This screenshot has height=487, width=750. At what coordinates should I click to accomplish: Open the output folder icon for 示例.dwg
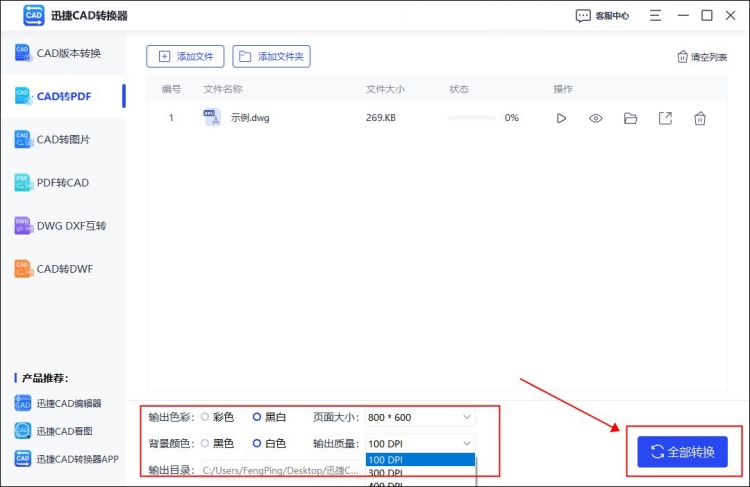point(630,118)
